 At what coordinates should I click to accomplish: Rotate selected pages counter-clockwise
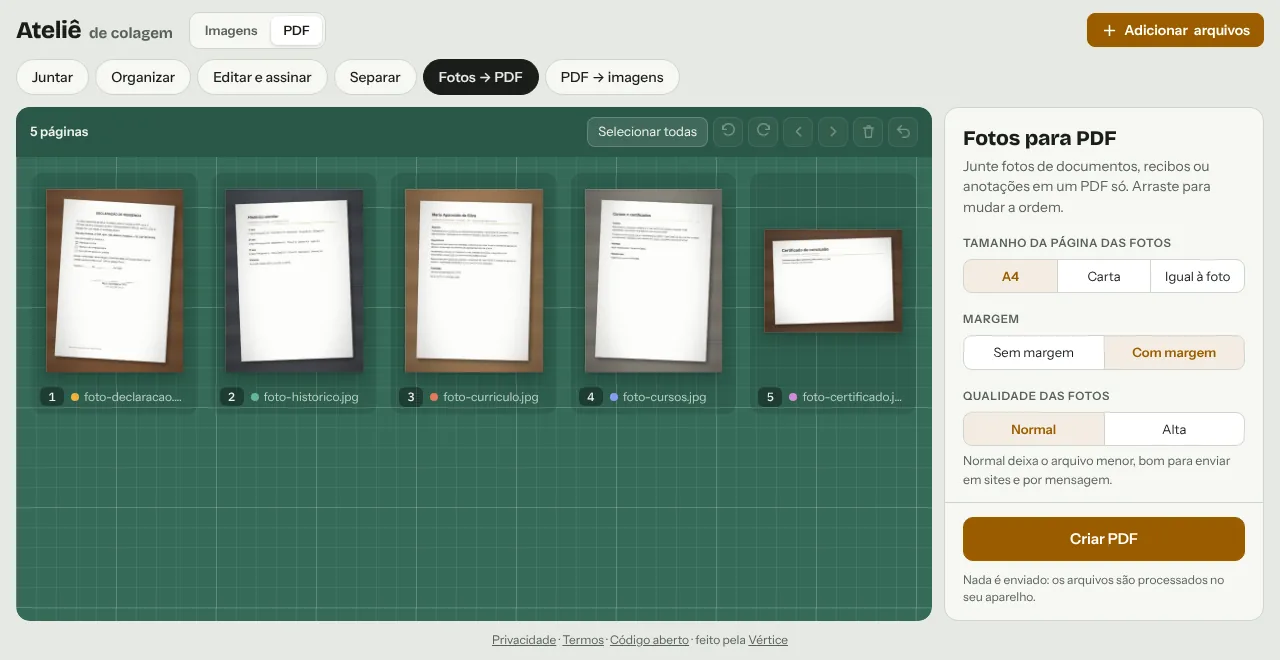(x=729, y=132)
